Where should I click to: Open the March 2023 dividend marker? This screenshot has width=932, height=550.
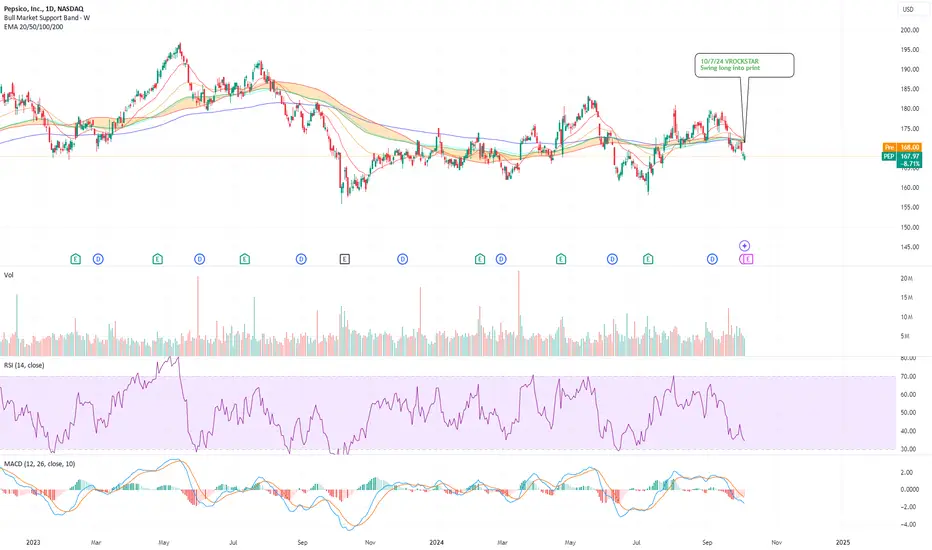tap(98, 259)
